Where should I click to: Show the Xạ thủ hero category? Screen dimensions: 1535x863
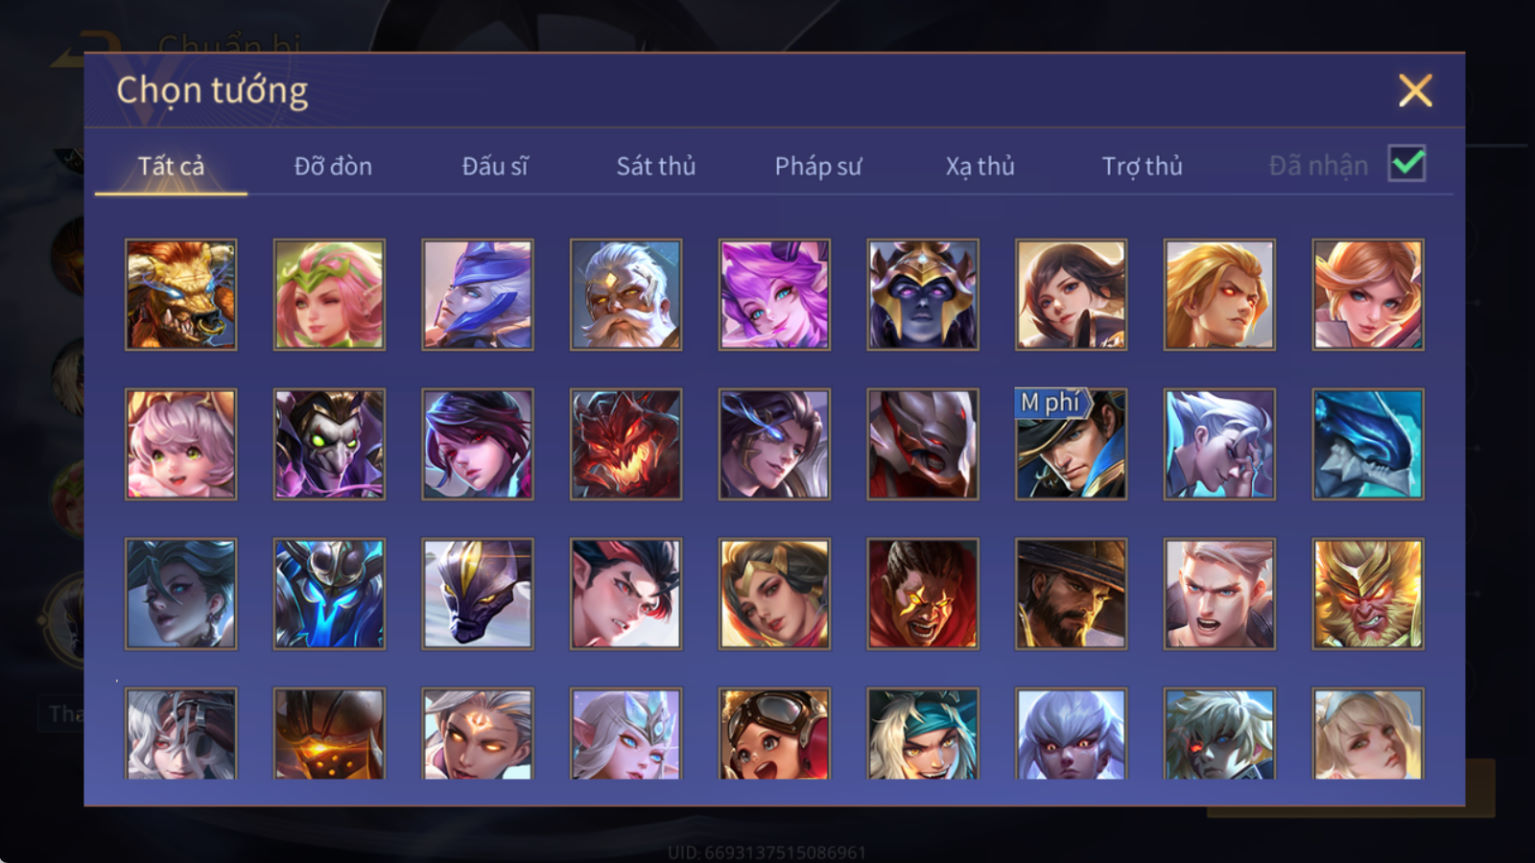click(980, 166)
